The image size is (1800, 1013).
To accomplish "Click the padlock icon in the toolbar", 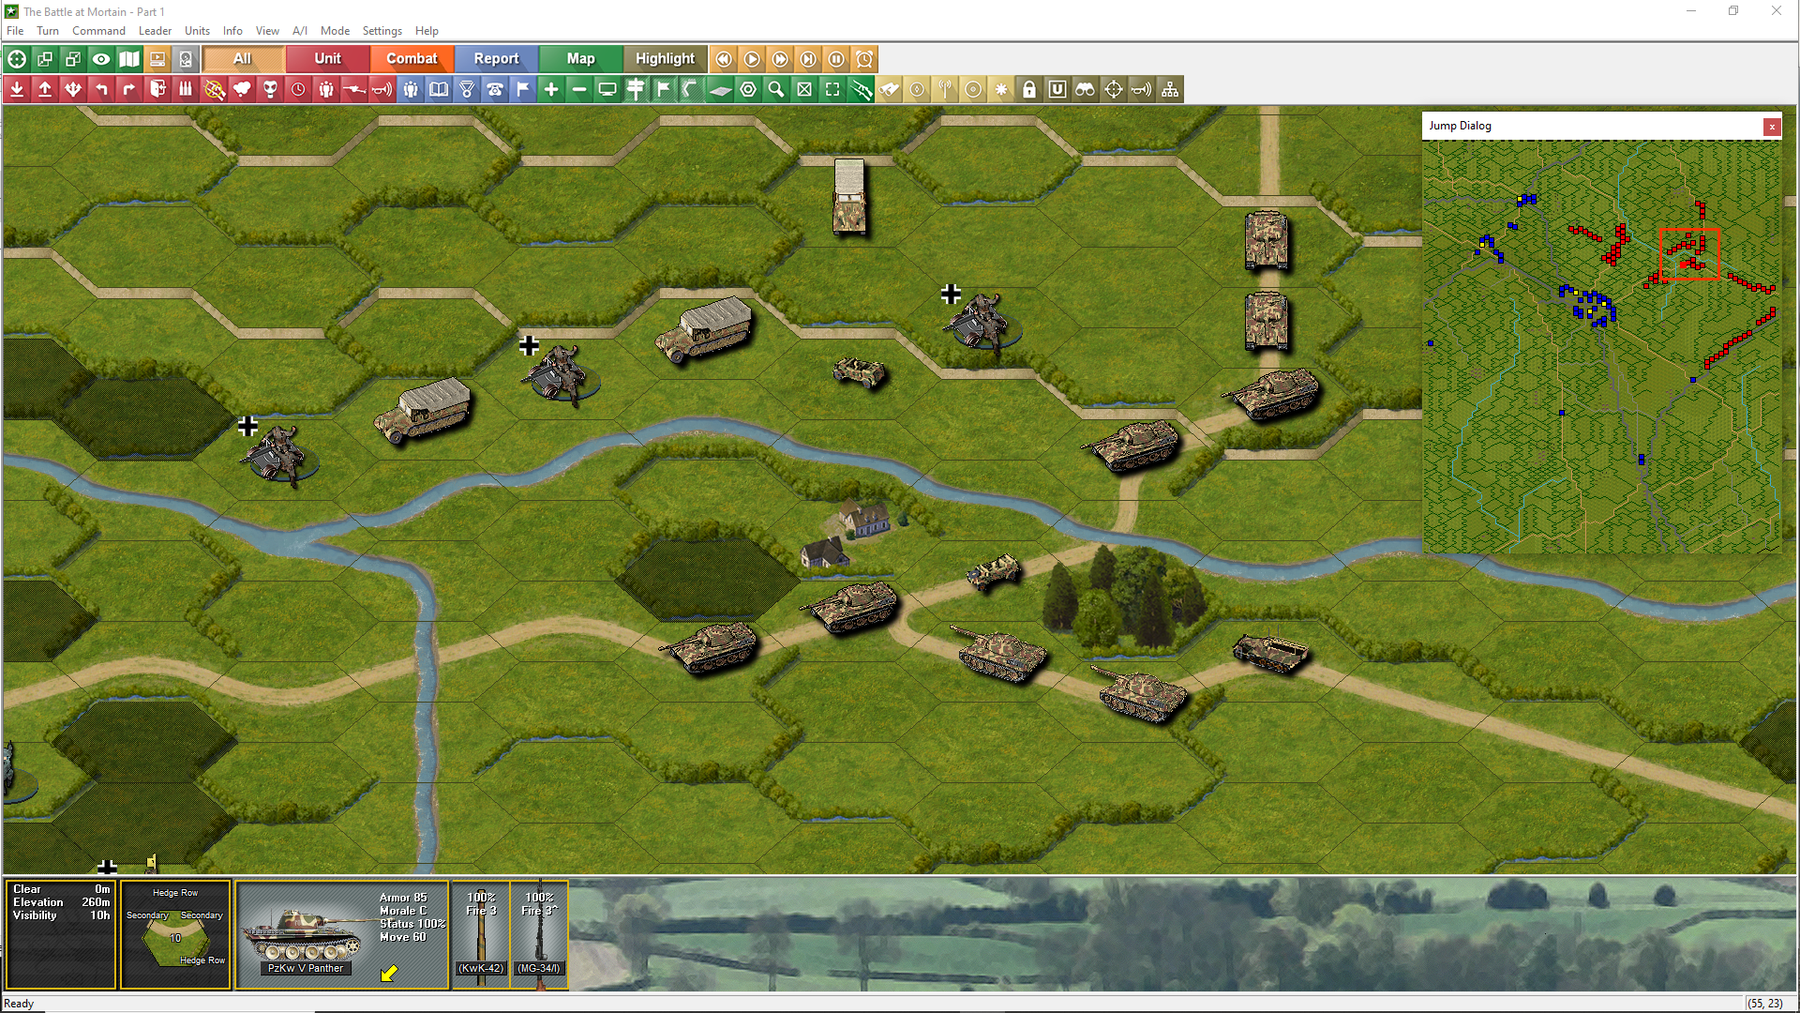I will (1029, 90).
